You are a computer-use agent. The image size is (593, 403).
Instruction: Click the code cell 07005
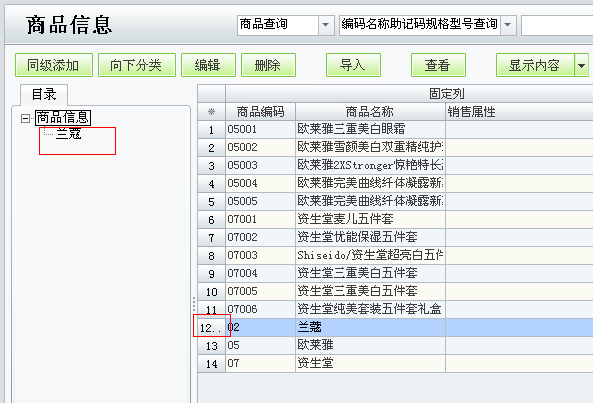click(x=260, y=291)
